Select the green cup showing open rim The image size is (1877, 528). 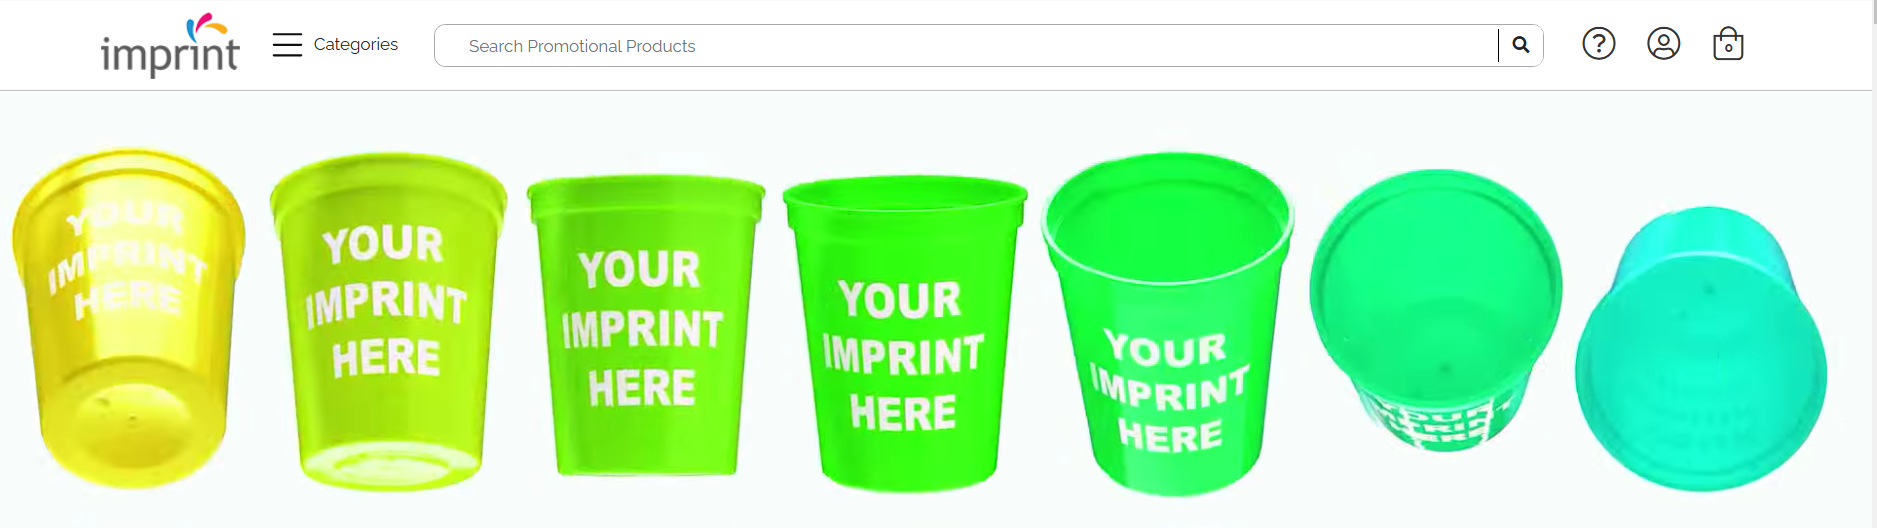click(x=1167, y=323)
